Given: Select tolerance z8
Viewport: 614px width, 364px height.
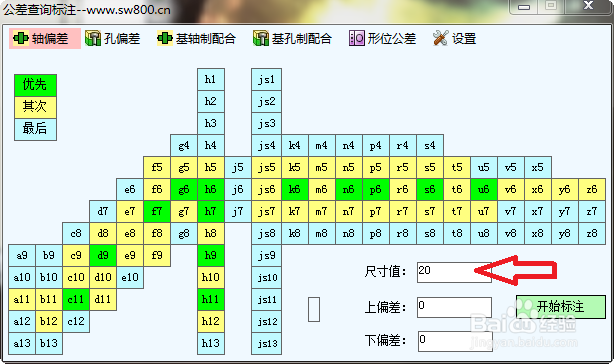Looking at the screenshot, I should click(592, 234).
